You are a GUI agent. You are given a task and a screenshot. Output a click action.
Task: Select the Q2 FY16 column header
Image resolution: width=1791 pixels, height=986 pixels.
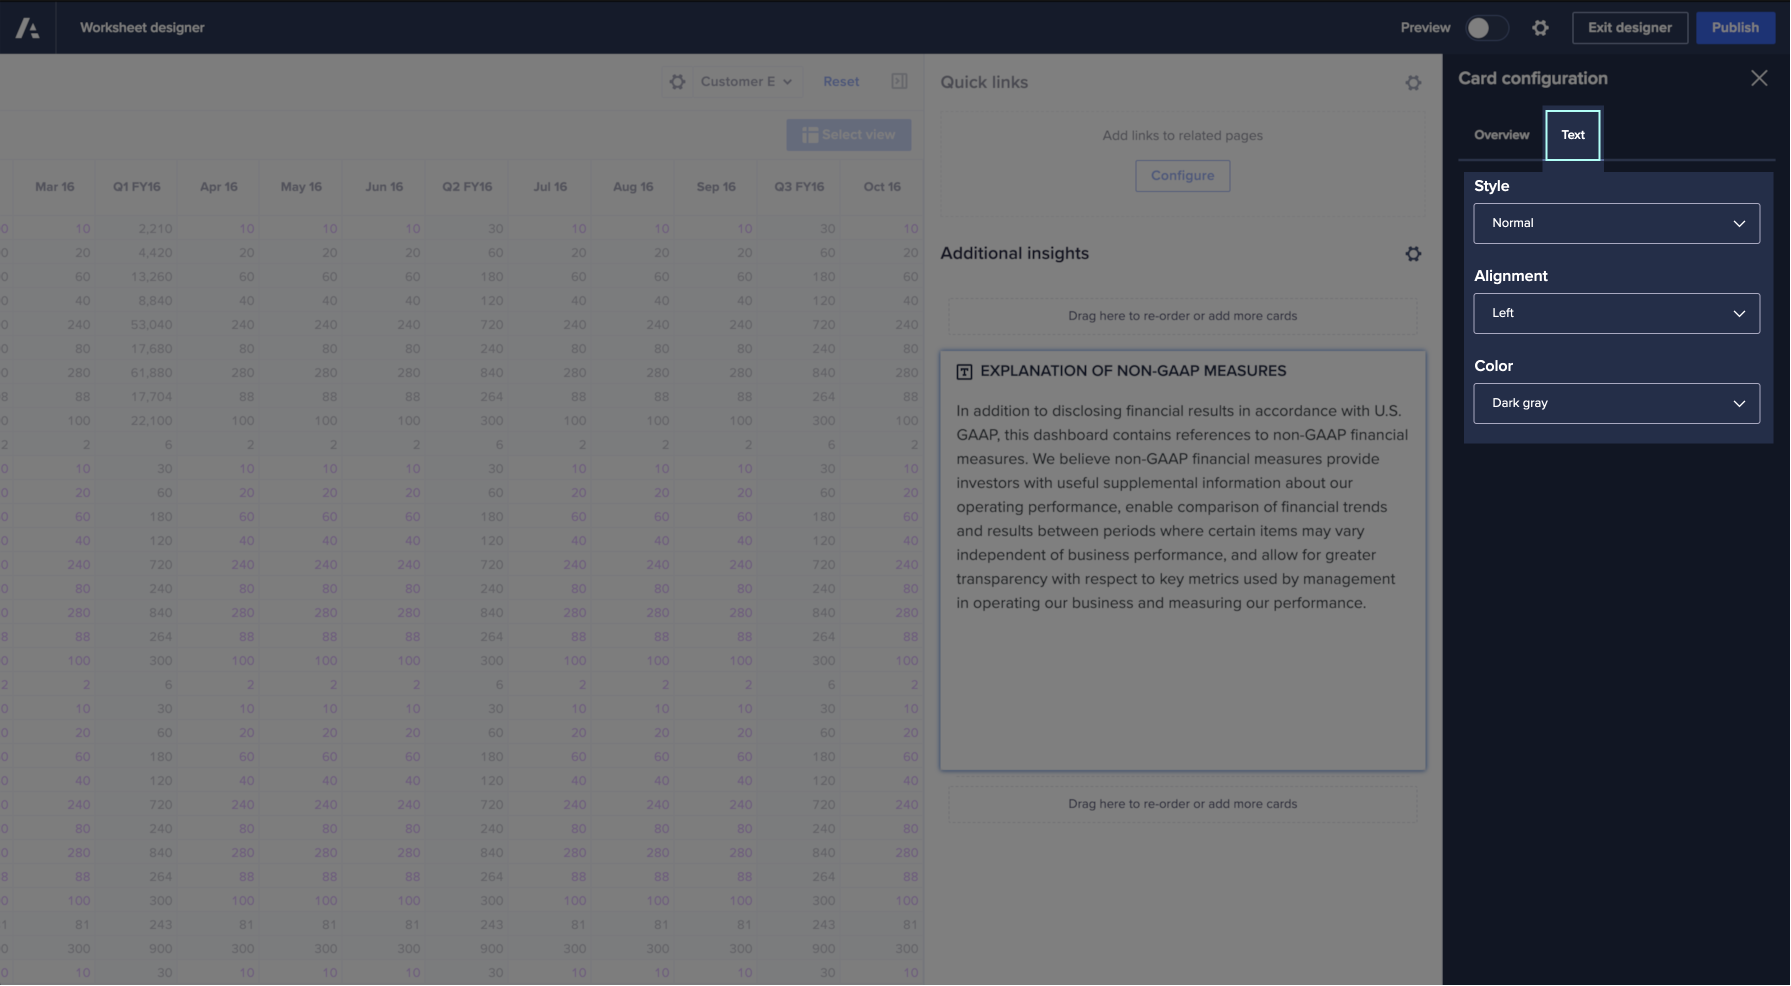467,187
